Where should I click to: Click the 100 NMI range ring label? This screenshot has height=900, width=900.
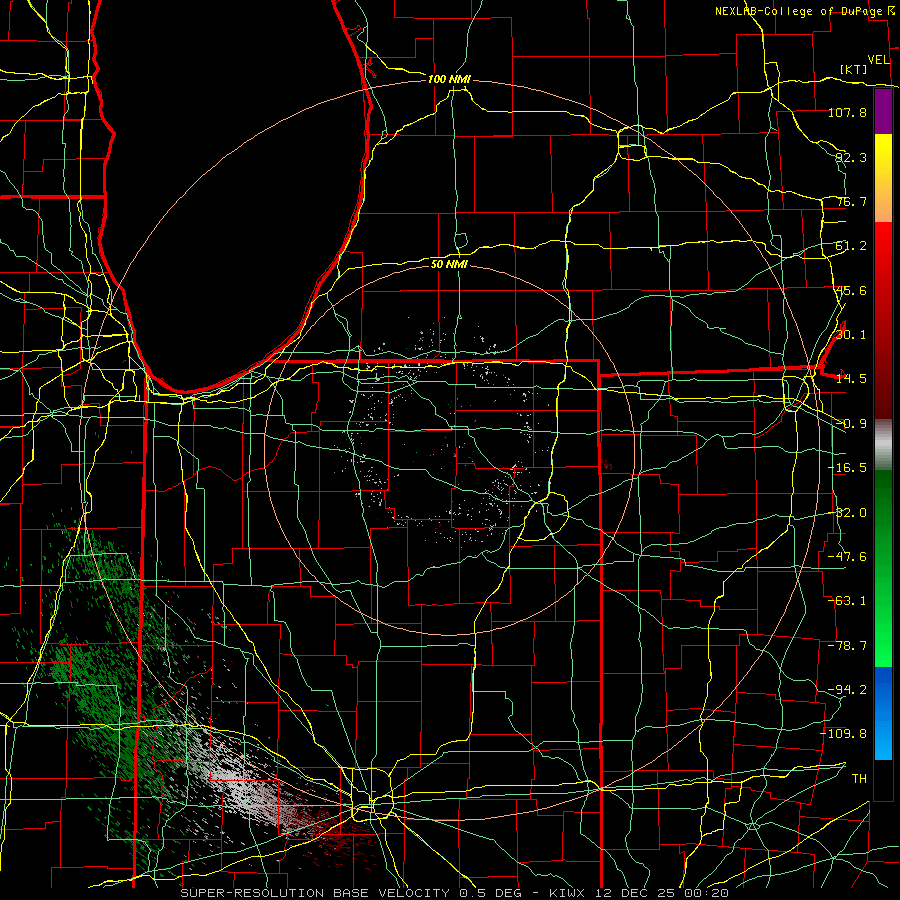point(449,79)
